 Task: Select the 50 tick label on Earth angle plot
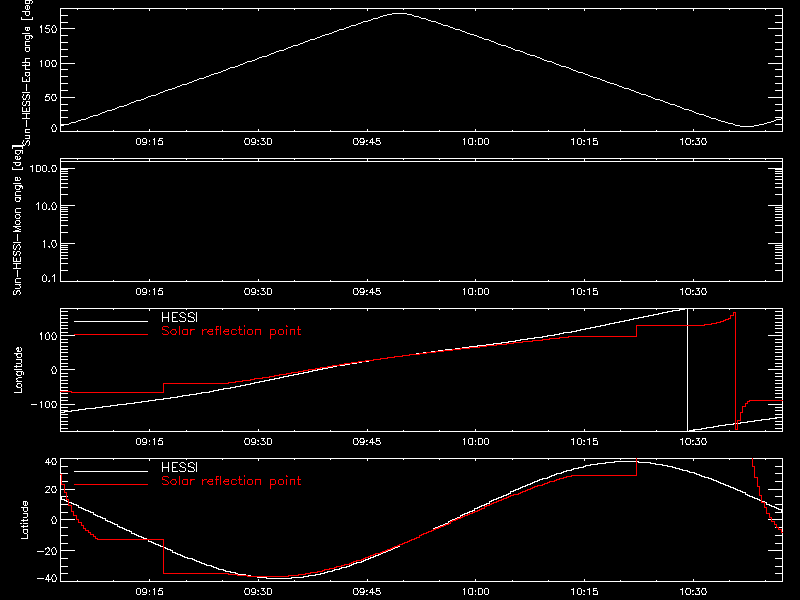[51, 97]
